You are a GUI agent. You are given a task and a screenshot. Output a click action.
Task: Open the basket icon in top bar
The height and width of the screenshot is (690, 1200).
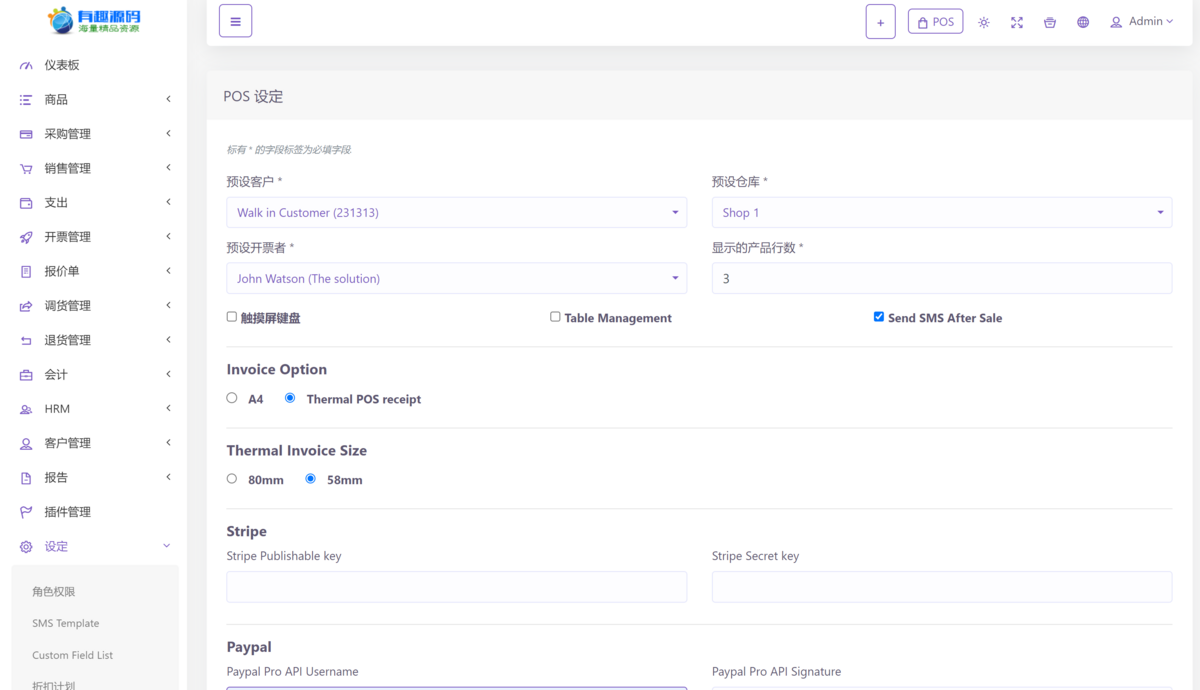pos(1050,22)
